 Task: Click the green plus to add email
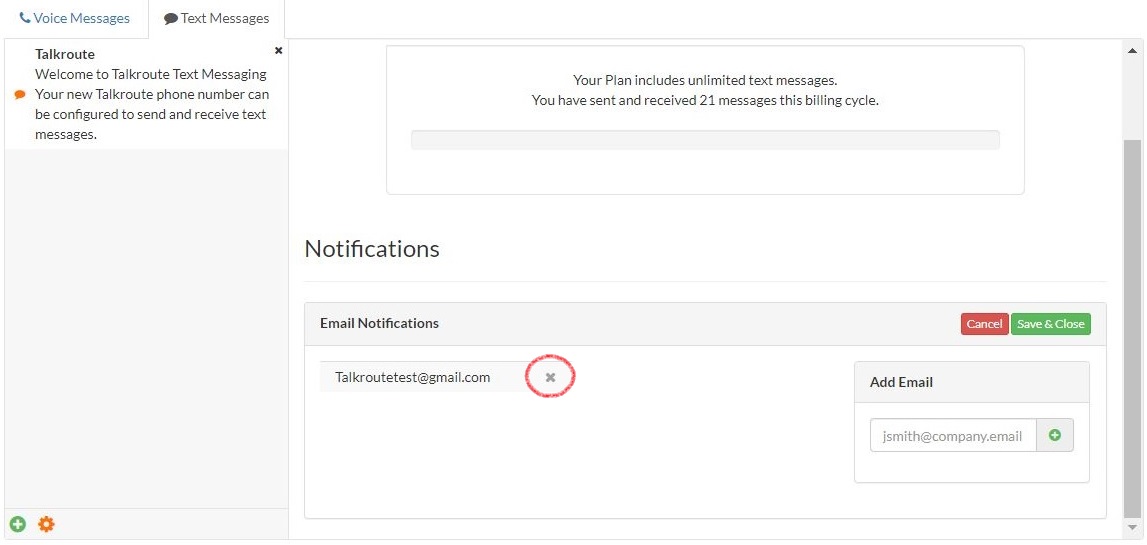point(1055,435)
